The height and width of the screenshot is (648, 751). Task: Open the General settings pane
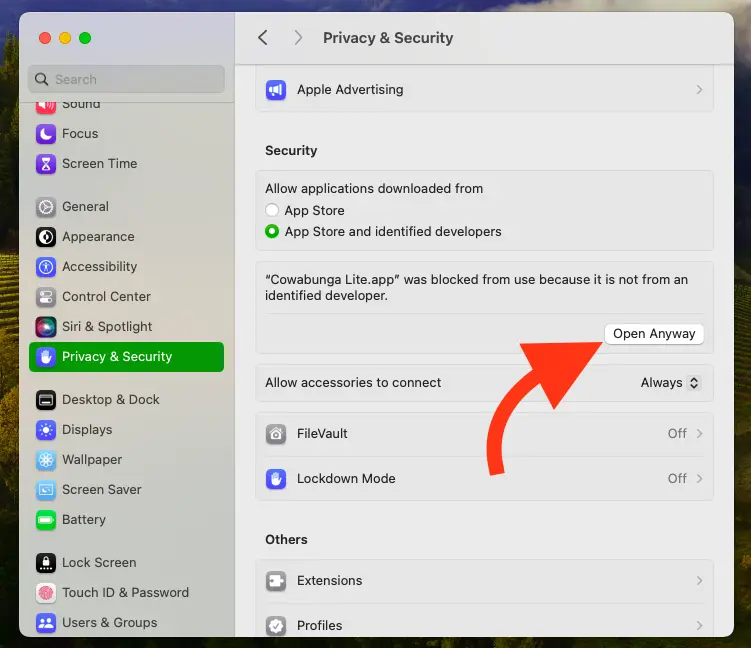coord(126,207)
